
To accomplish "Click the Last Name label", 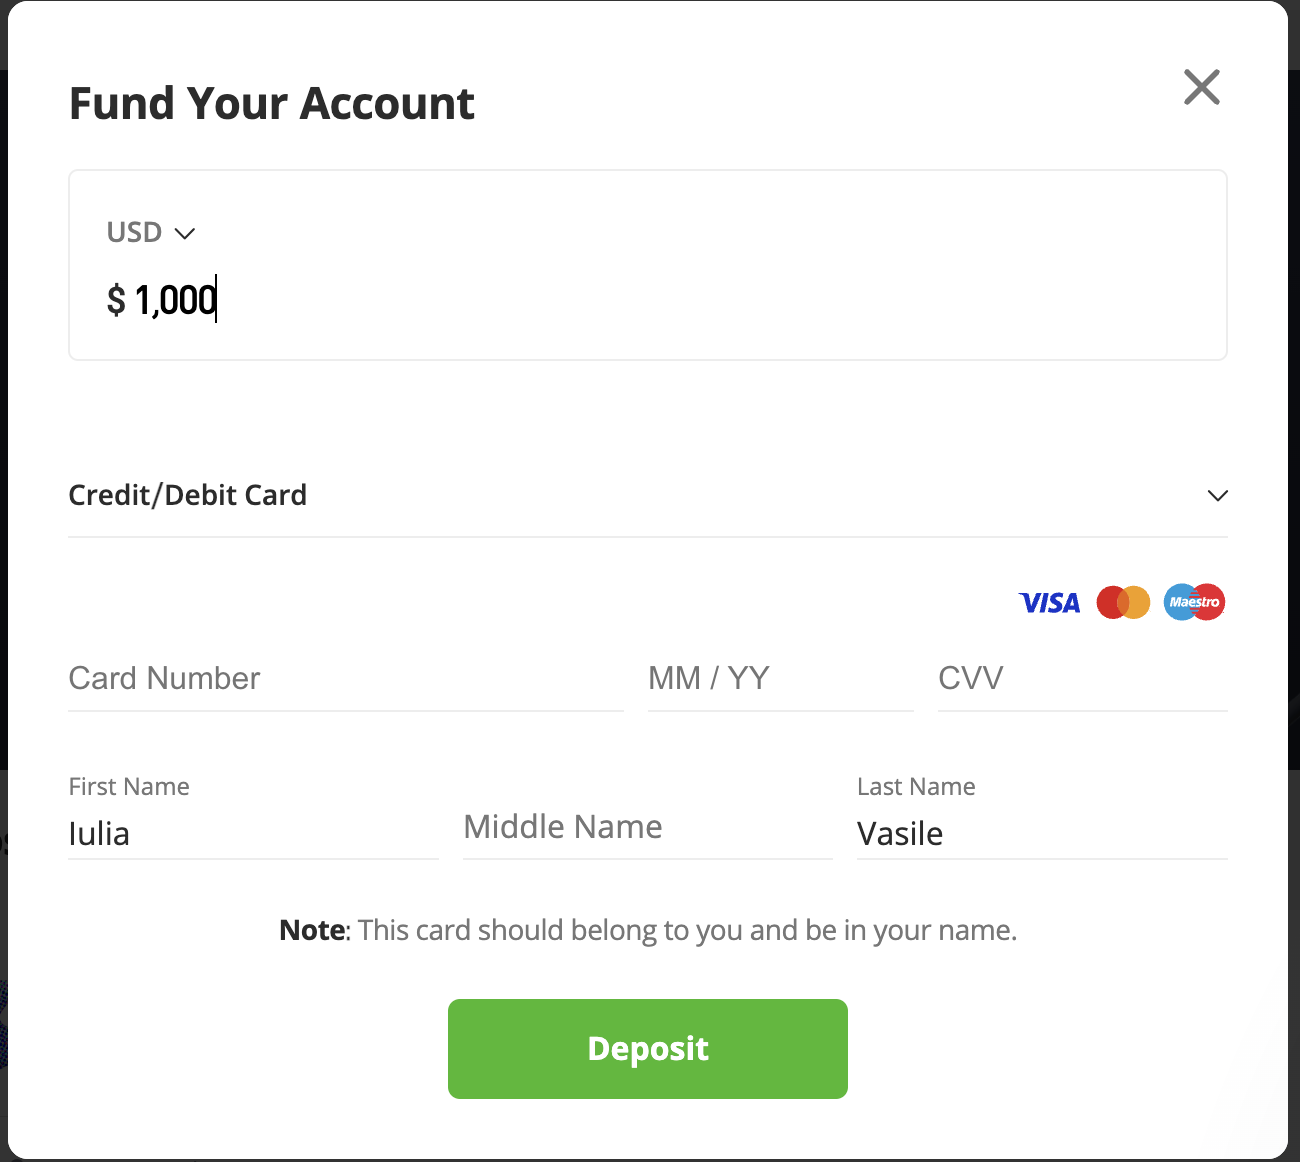I will tap(916, 787).
